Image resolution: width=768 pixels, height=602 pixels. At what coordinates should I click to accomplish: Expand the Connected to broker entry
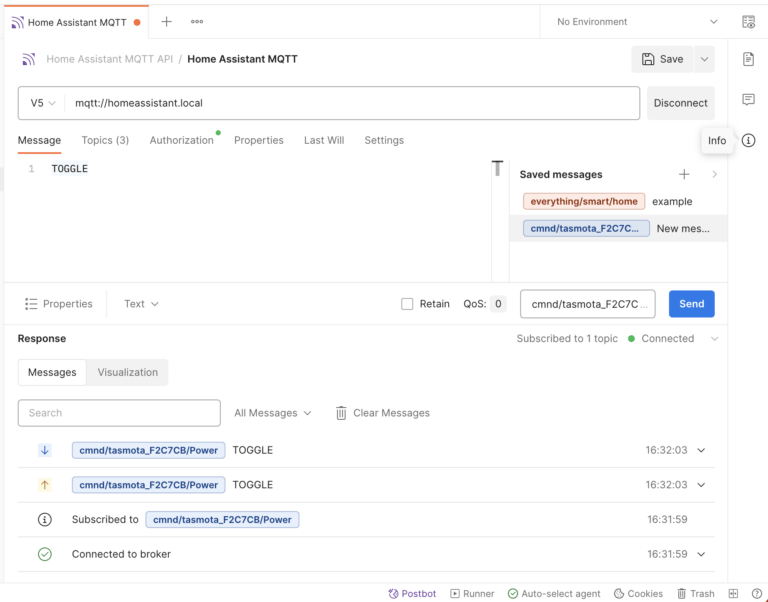[701, 554]
